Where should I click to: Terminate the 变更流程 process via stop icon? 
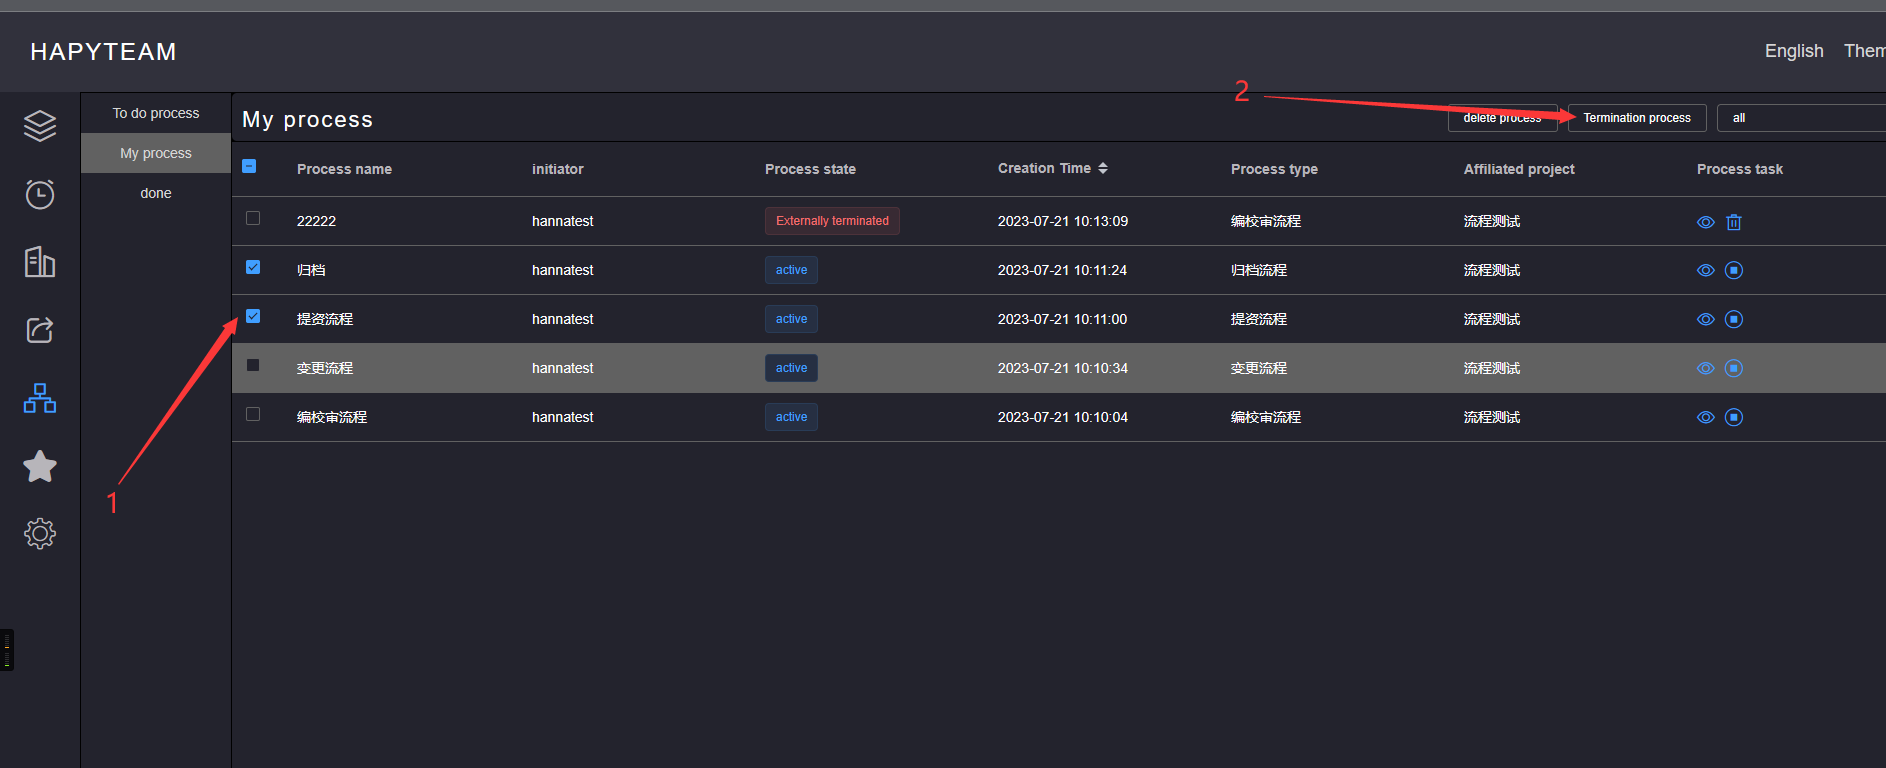[x=1734, y=368]
